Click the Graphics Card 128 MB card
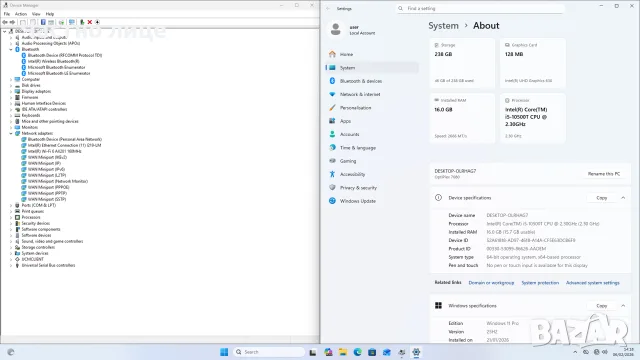640x360 pixels. click(533, 63)
